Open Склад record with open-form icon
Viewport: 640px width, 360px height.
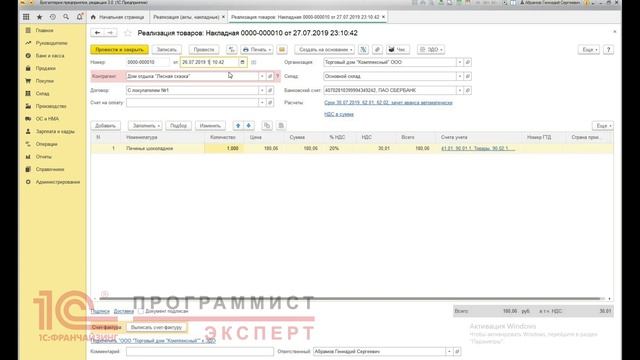click(468, 76)
